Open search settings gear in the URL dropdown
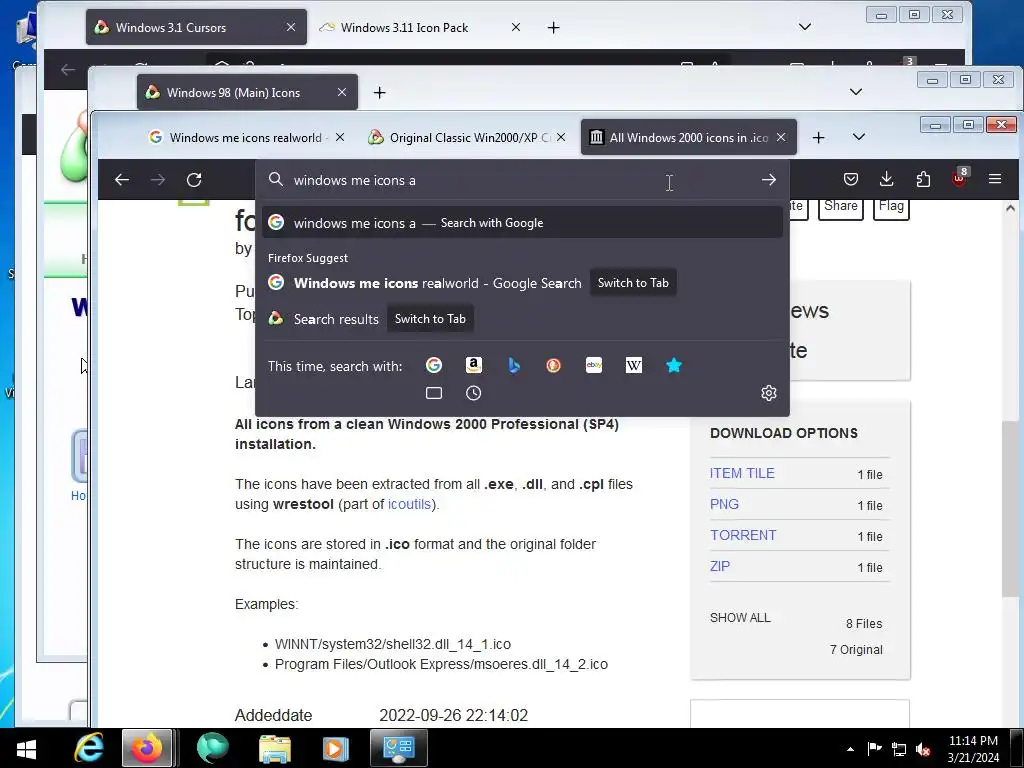 coord(769,393)
